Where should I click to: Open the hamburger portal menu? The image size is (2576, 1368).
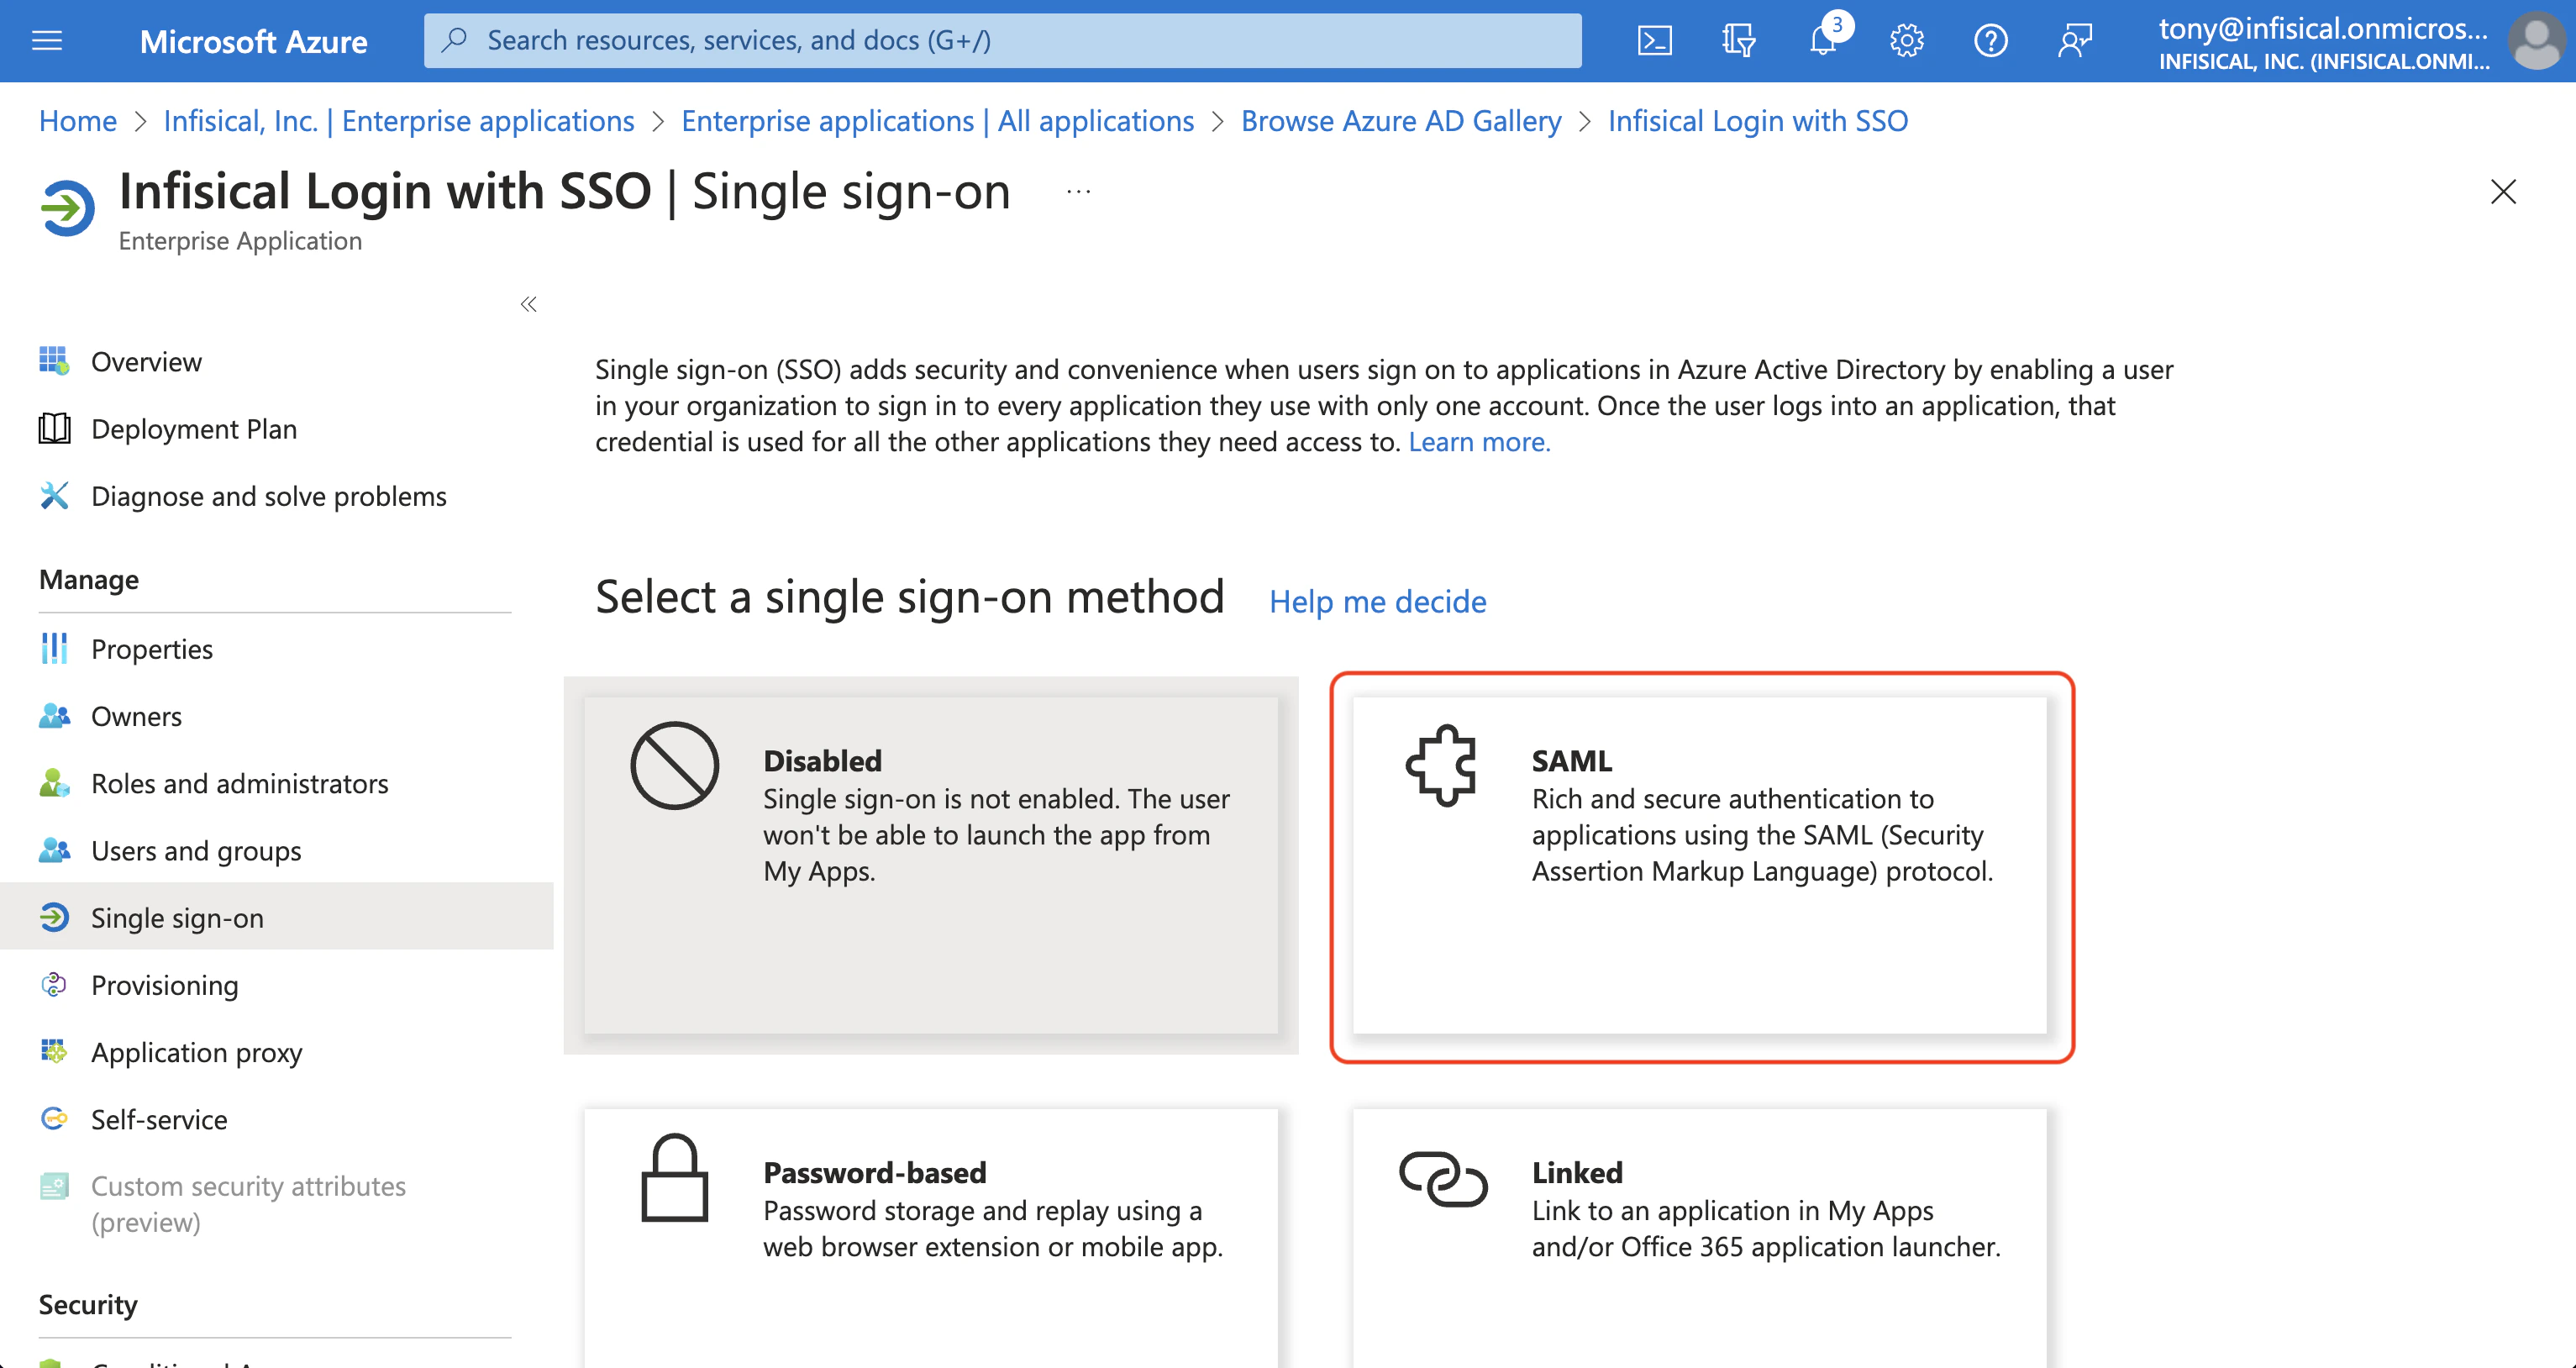tap(47, 40)
